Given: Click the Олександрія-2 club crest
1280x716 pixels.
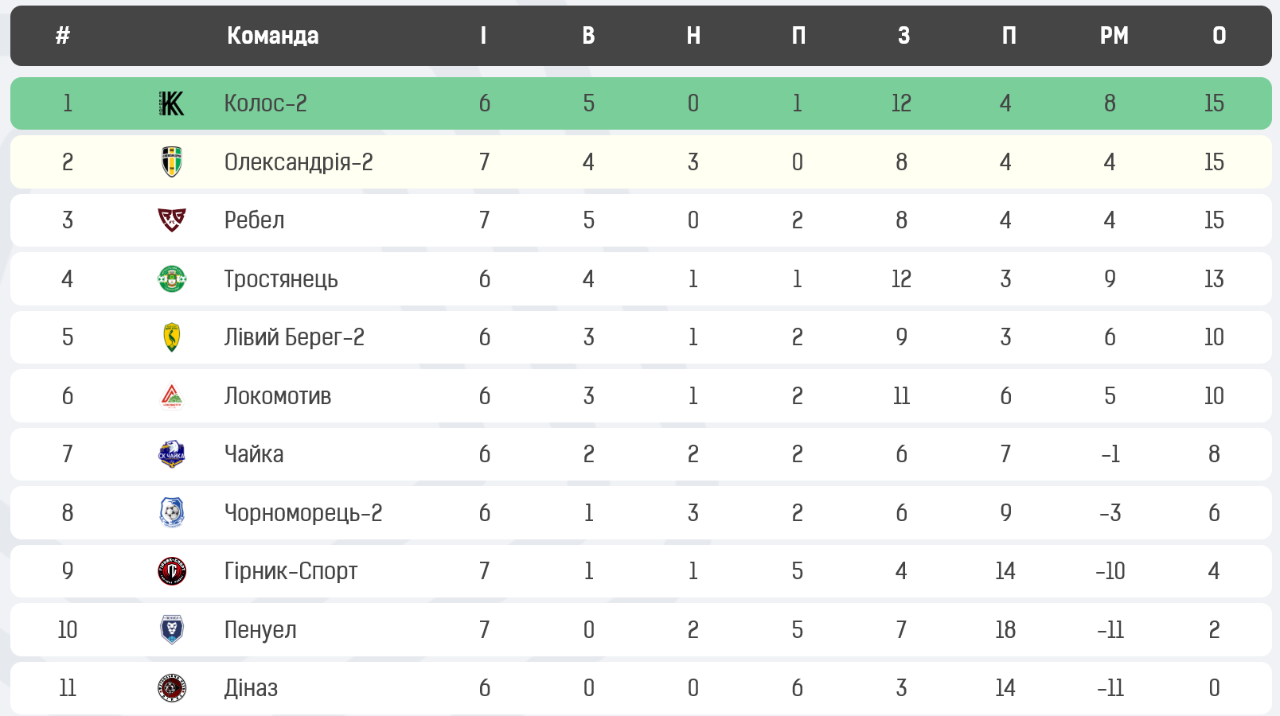Looking at the screenshot, I should coord(172,162).
